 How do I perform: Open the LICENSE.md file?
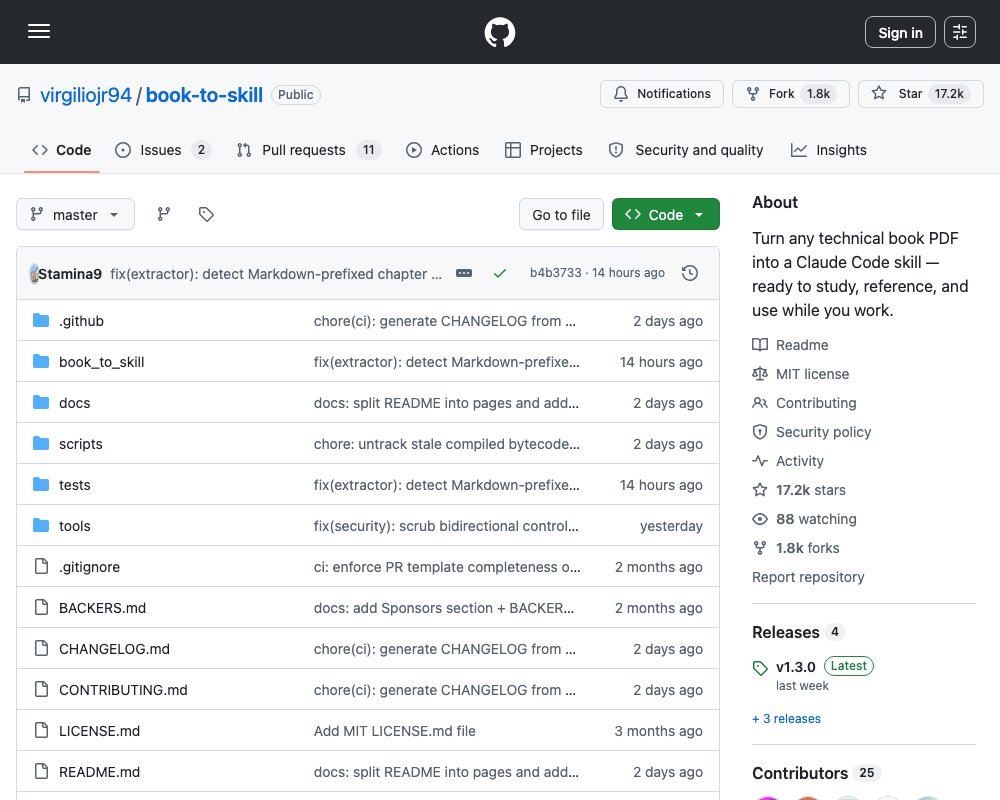click(x=99, y=731)
